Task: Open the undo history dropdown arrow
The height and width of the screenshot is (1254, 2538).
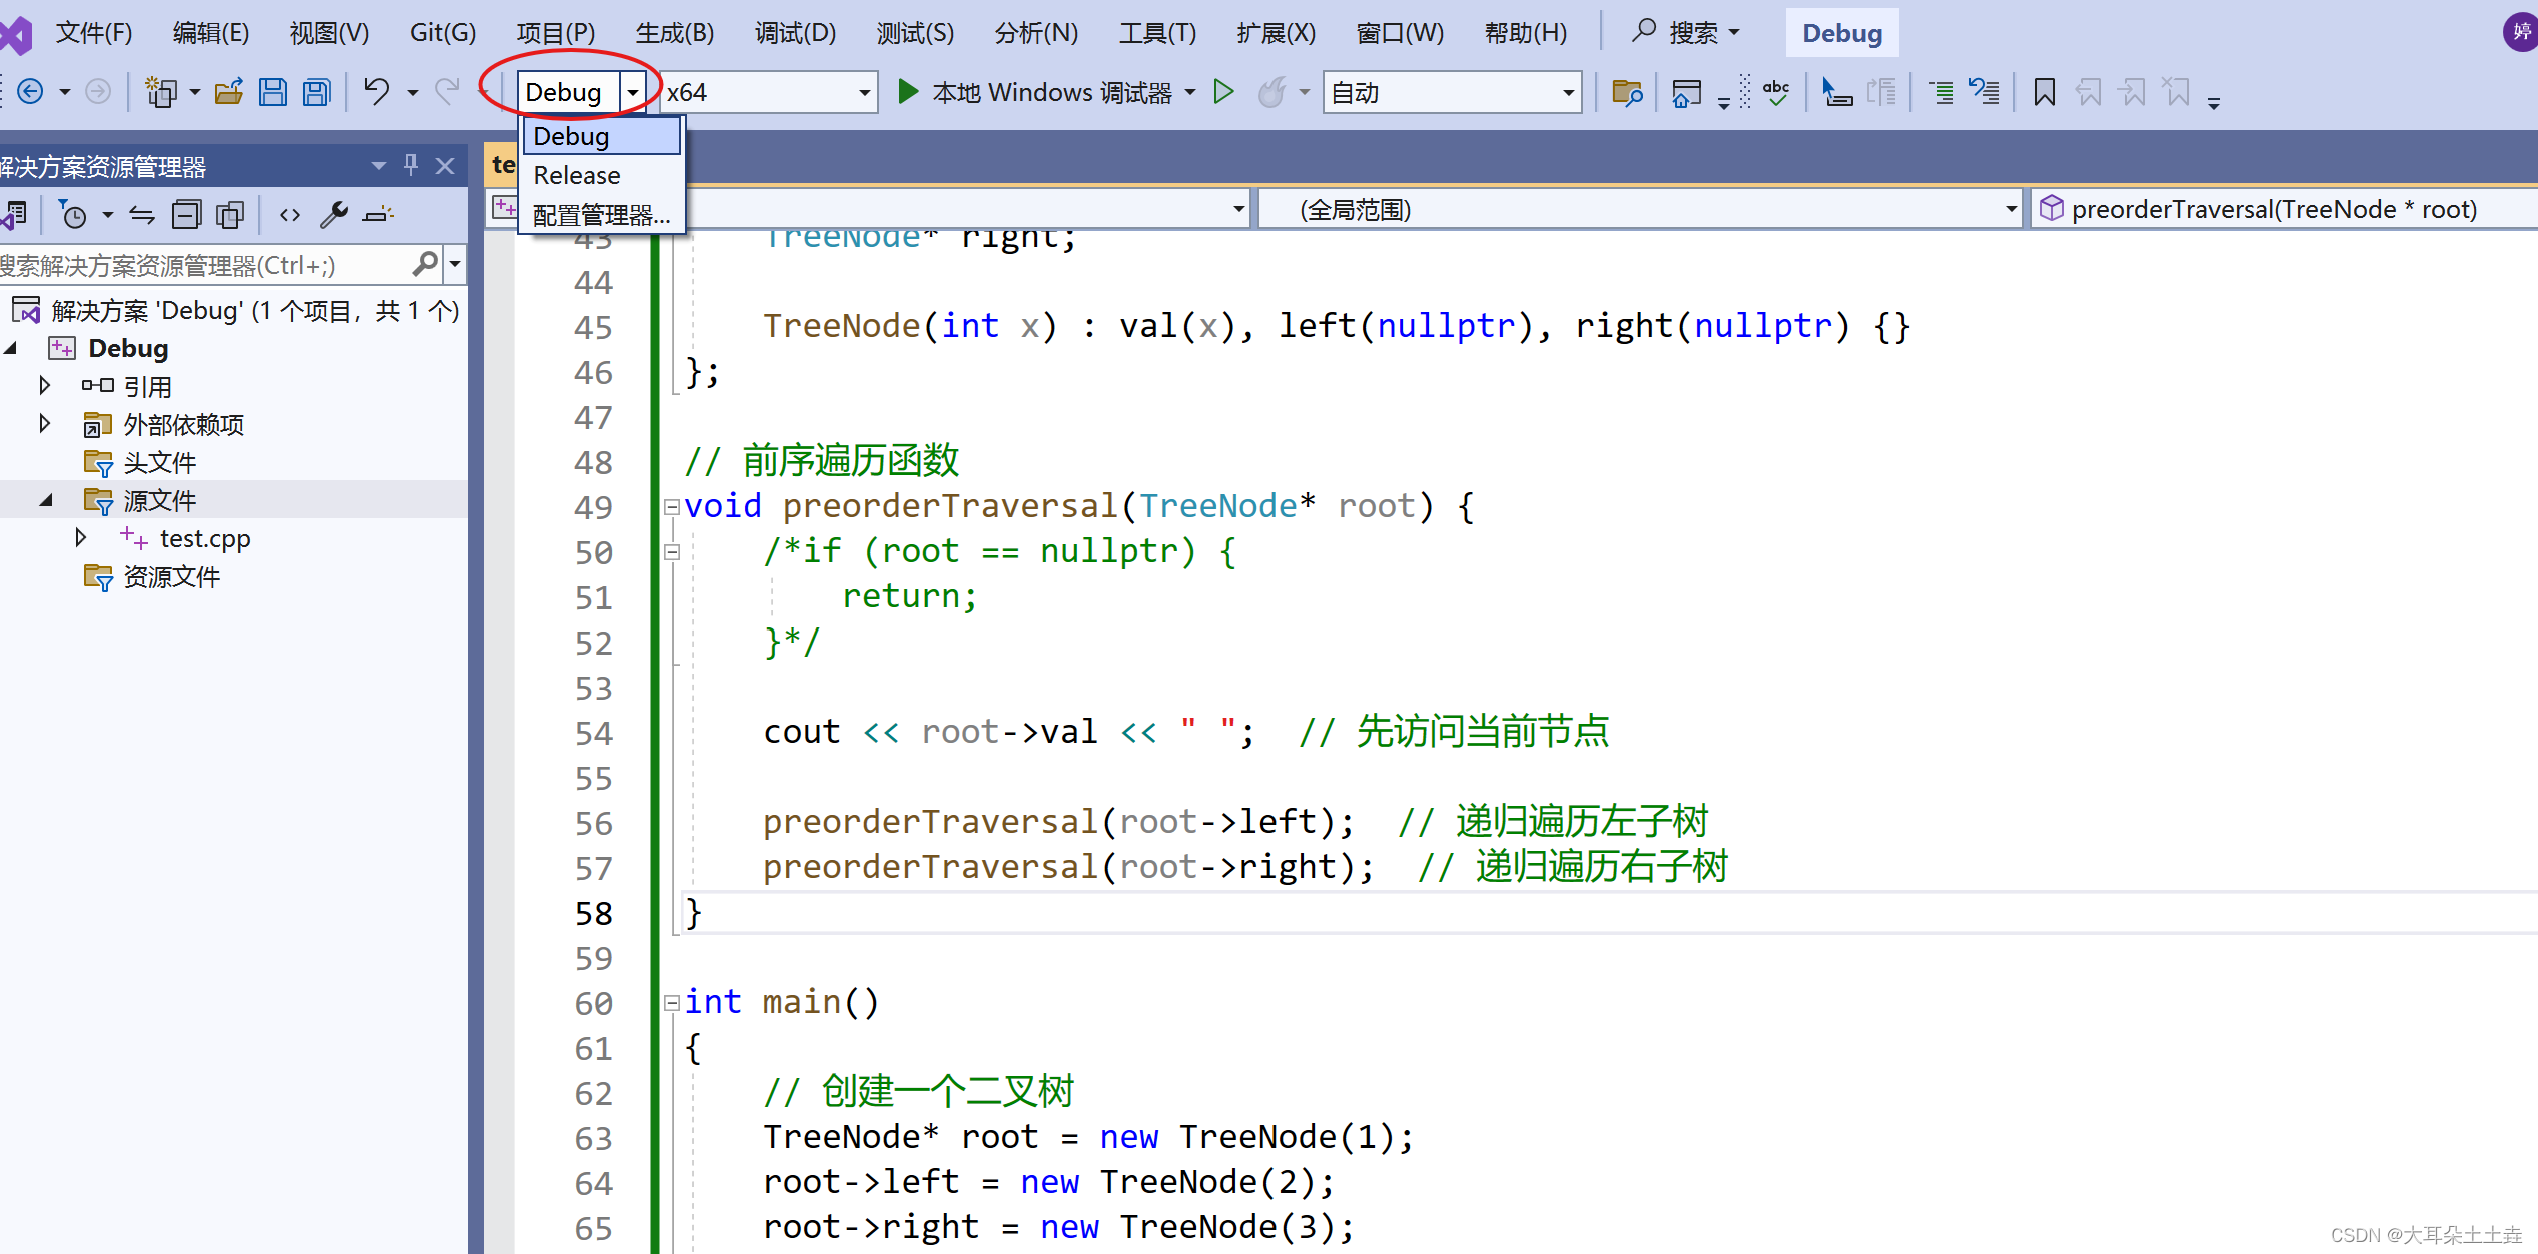Action: (x=411, y=93)
